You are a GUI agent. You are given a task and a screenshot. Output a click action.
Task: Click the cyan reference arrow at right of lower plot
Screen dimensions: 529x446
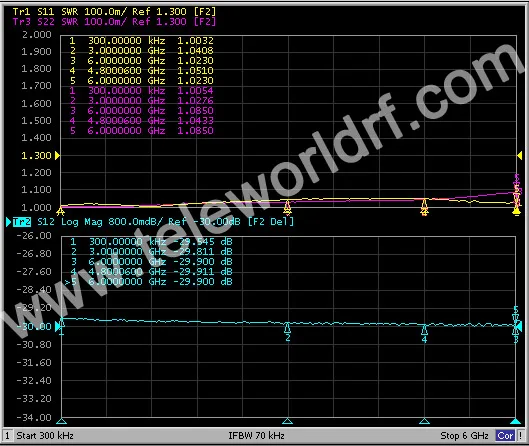pyautogui.click(x=519, y=326)
